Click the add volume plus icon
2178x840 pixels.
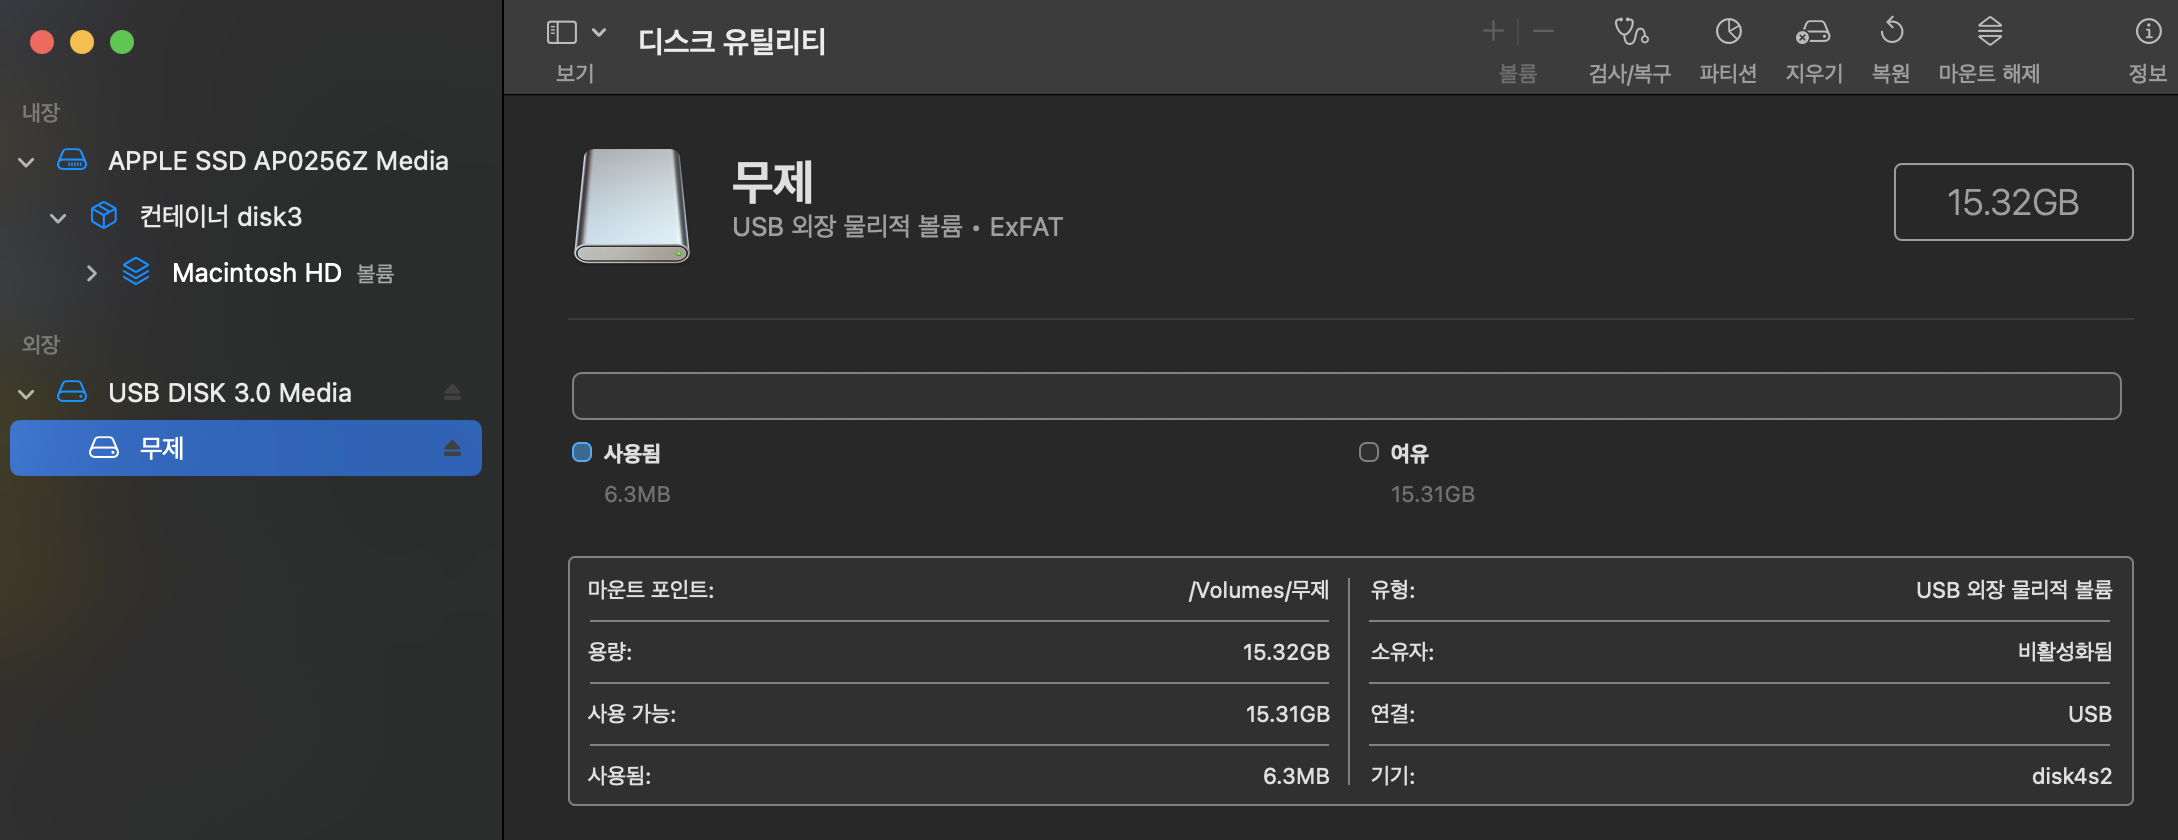pos(1492,30)
